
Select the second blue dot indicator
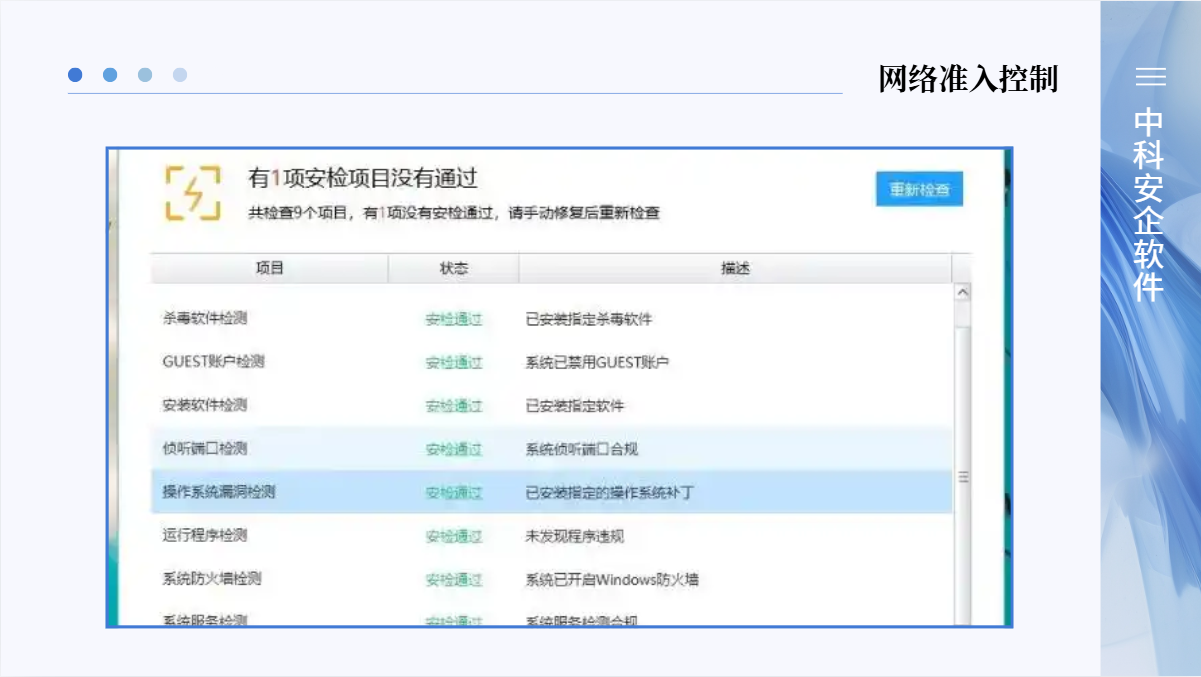[x=110, y=75]
